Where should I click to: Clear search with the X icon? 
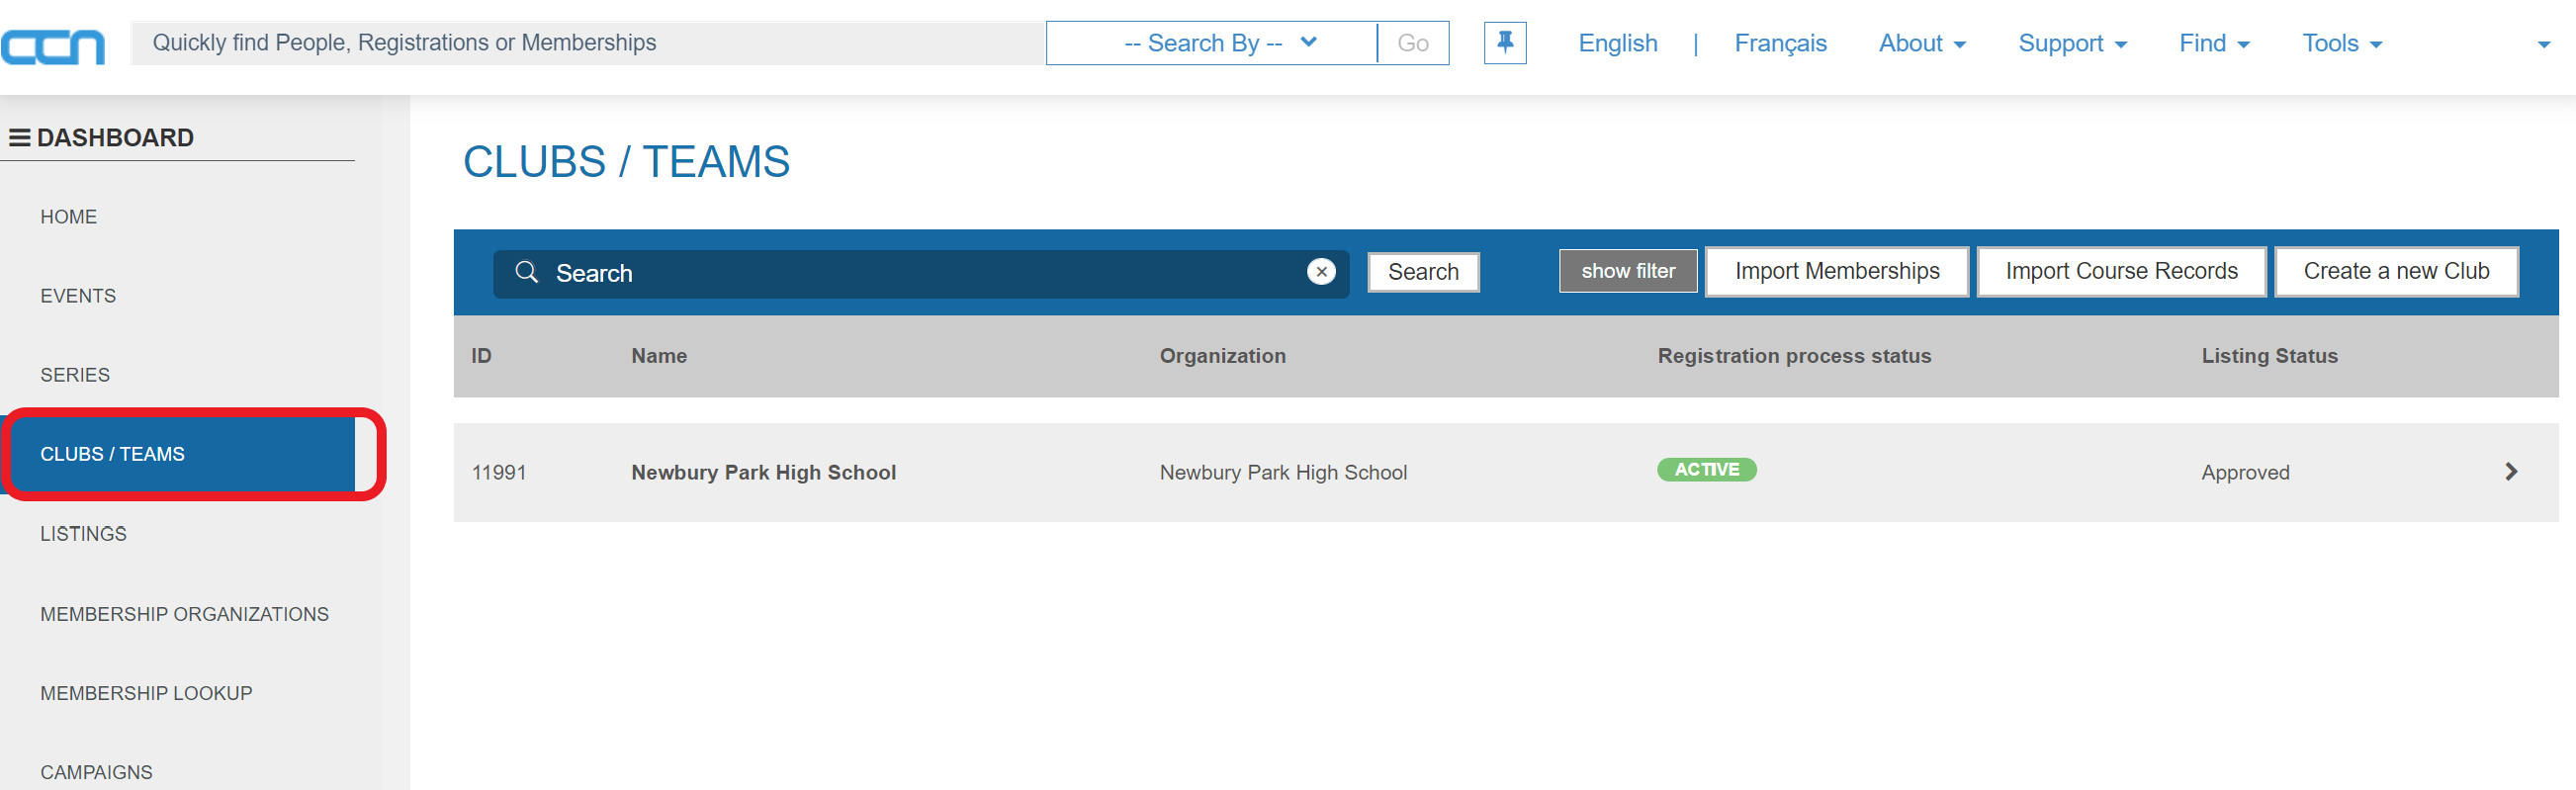pos(1321,272)
